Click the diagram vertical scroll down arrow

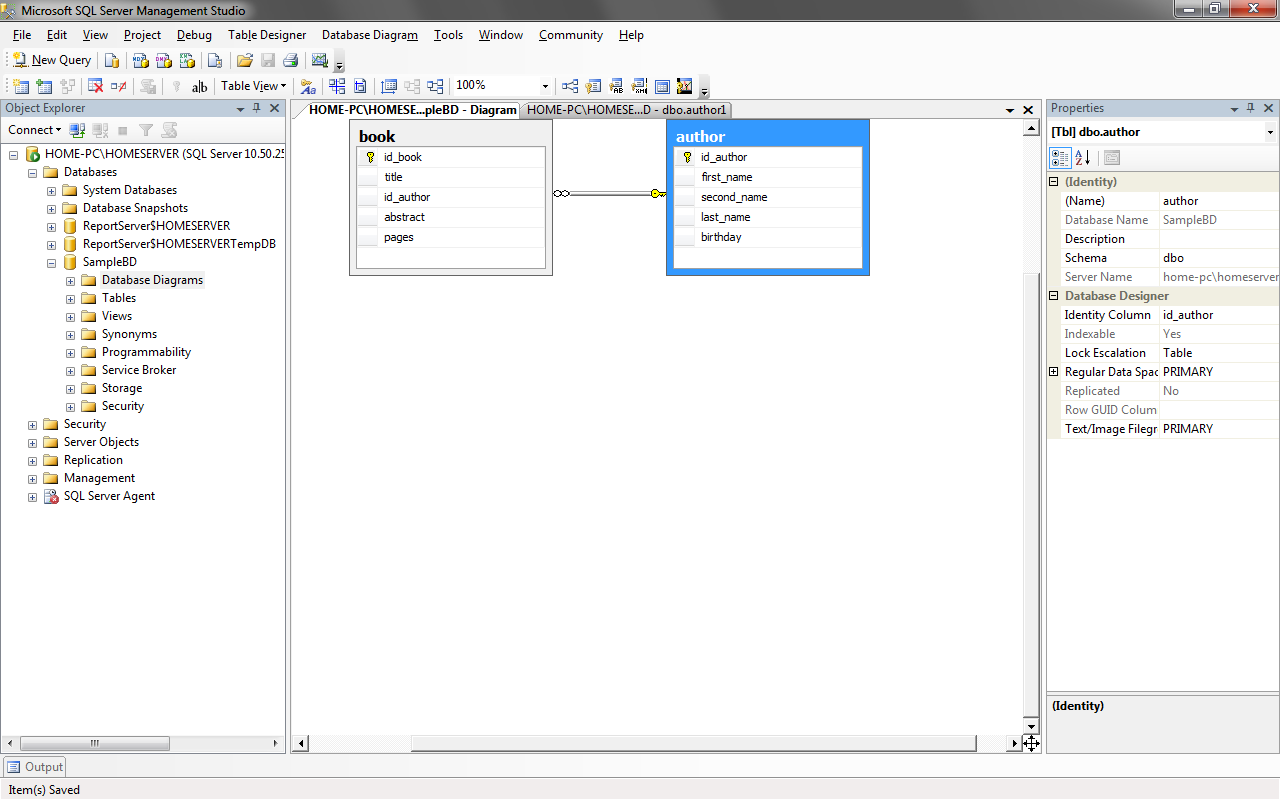[x=1031, y=725]
